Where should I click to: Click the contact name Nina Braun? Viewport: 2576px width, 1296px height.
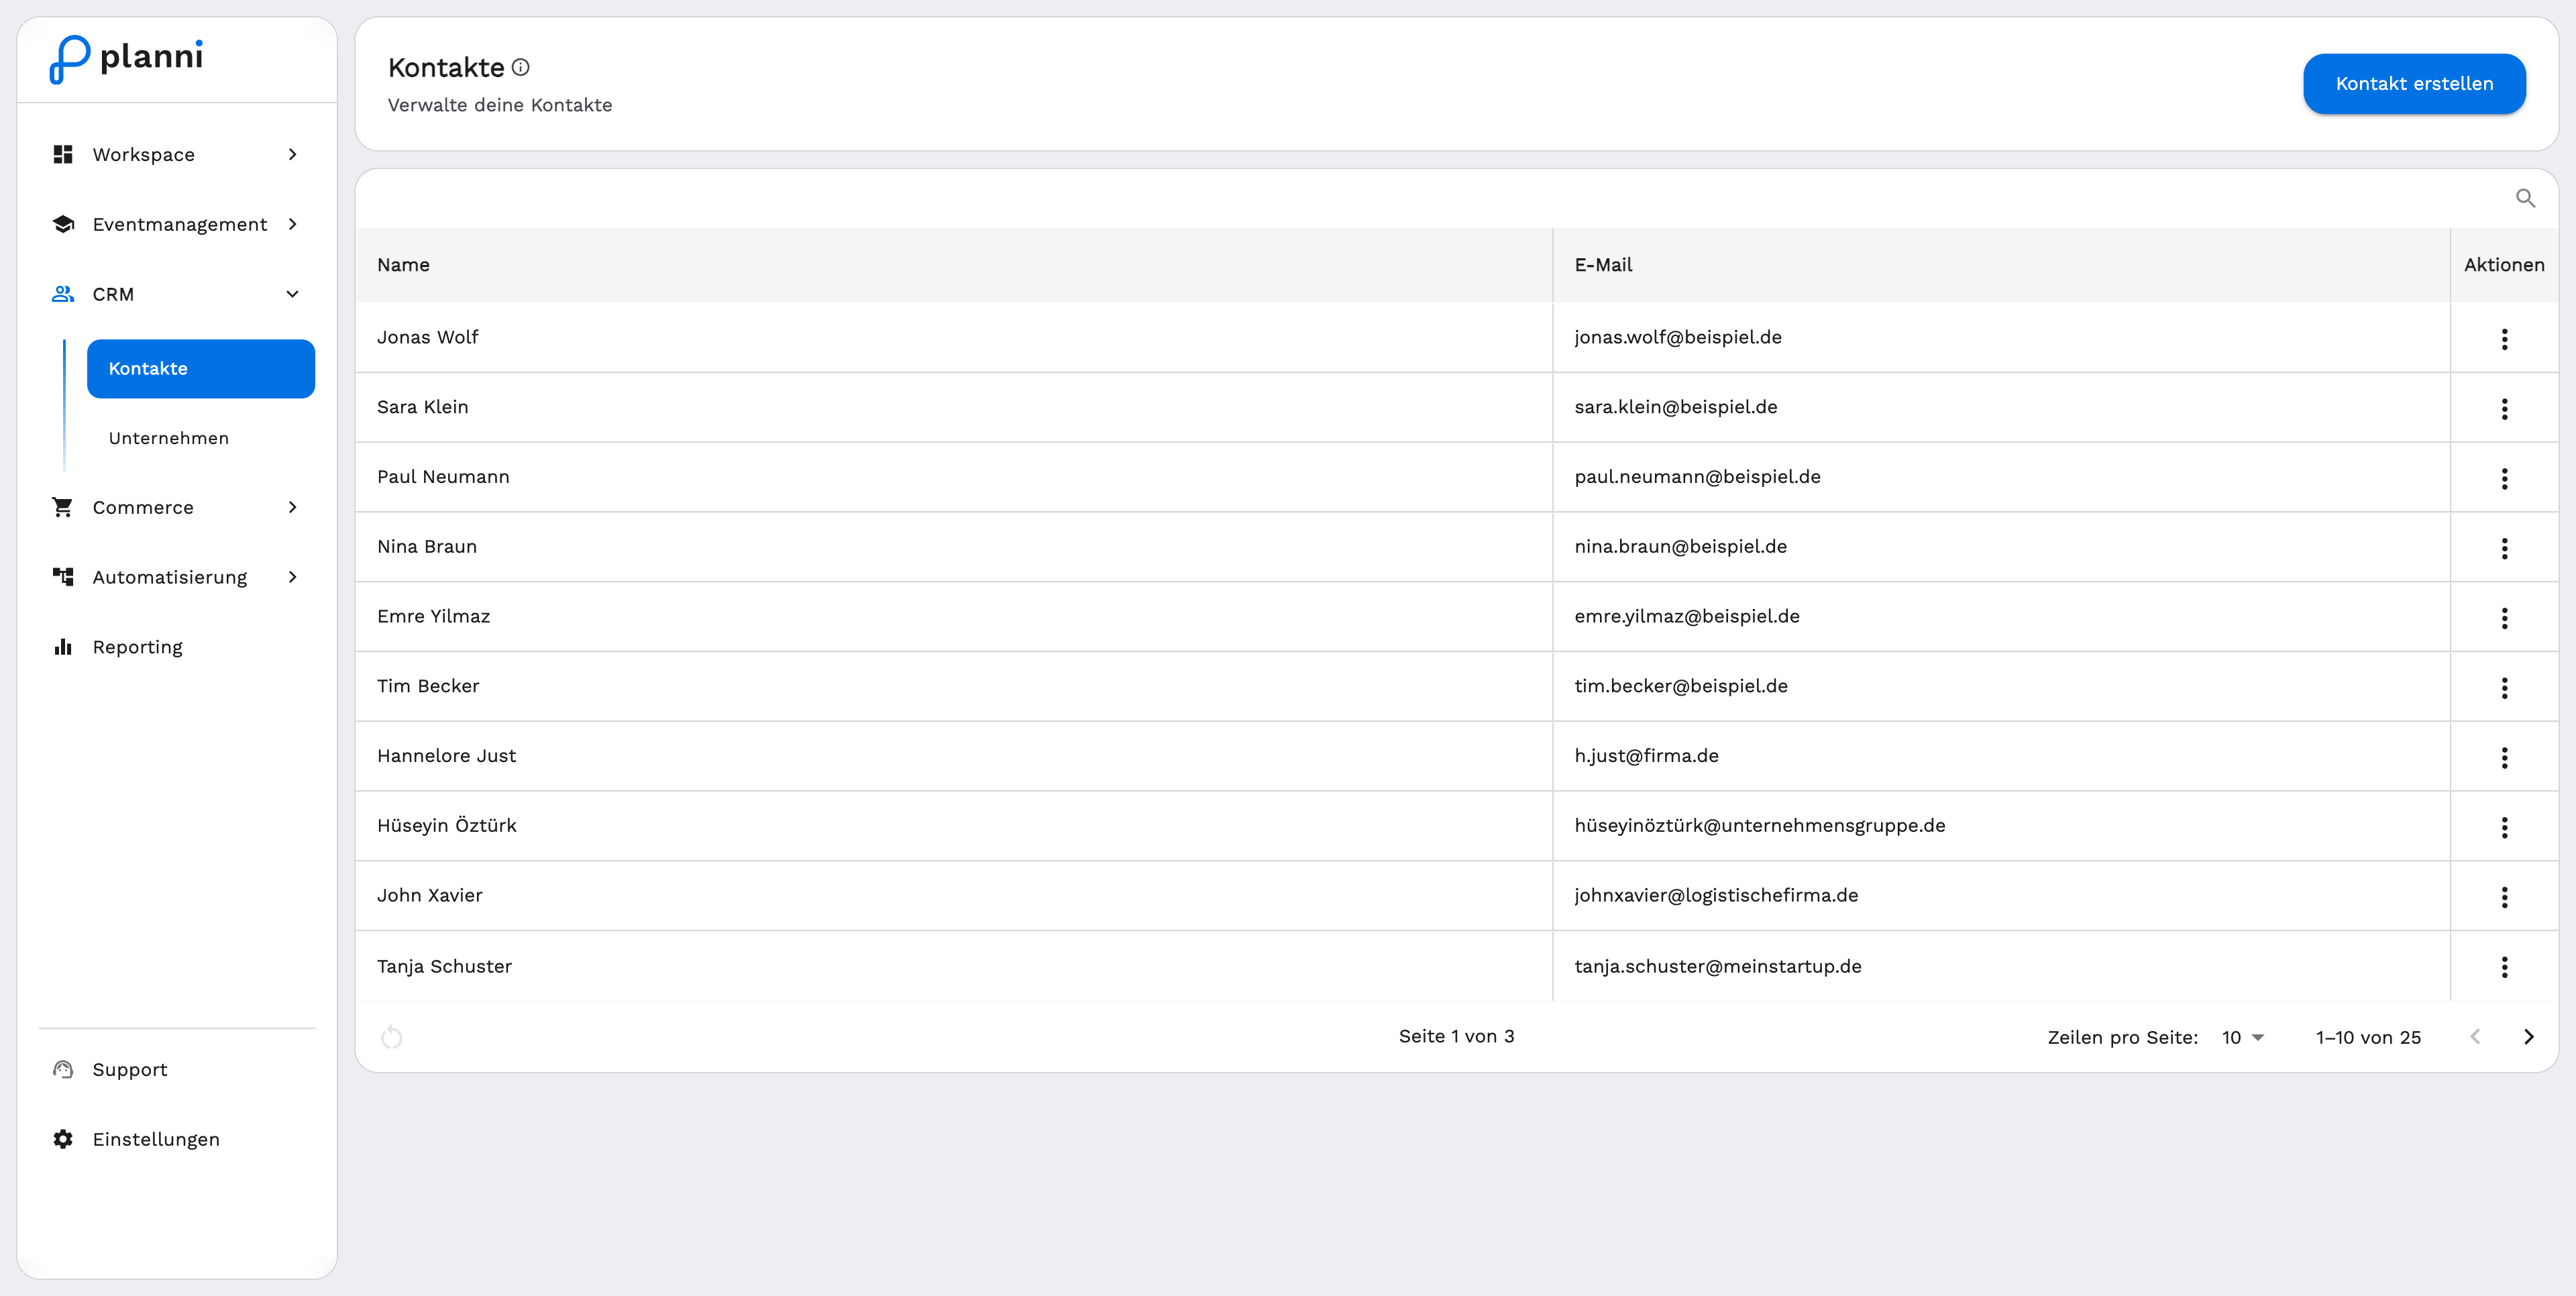point(427,547)
